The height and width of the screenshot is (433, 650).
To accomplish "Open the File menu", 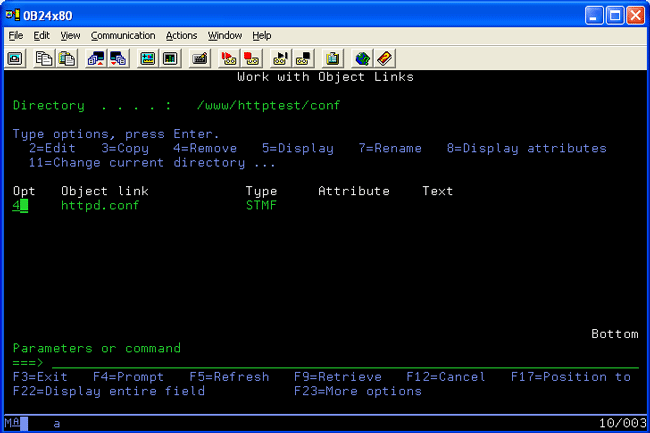I will (x=15, y=35).
